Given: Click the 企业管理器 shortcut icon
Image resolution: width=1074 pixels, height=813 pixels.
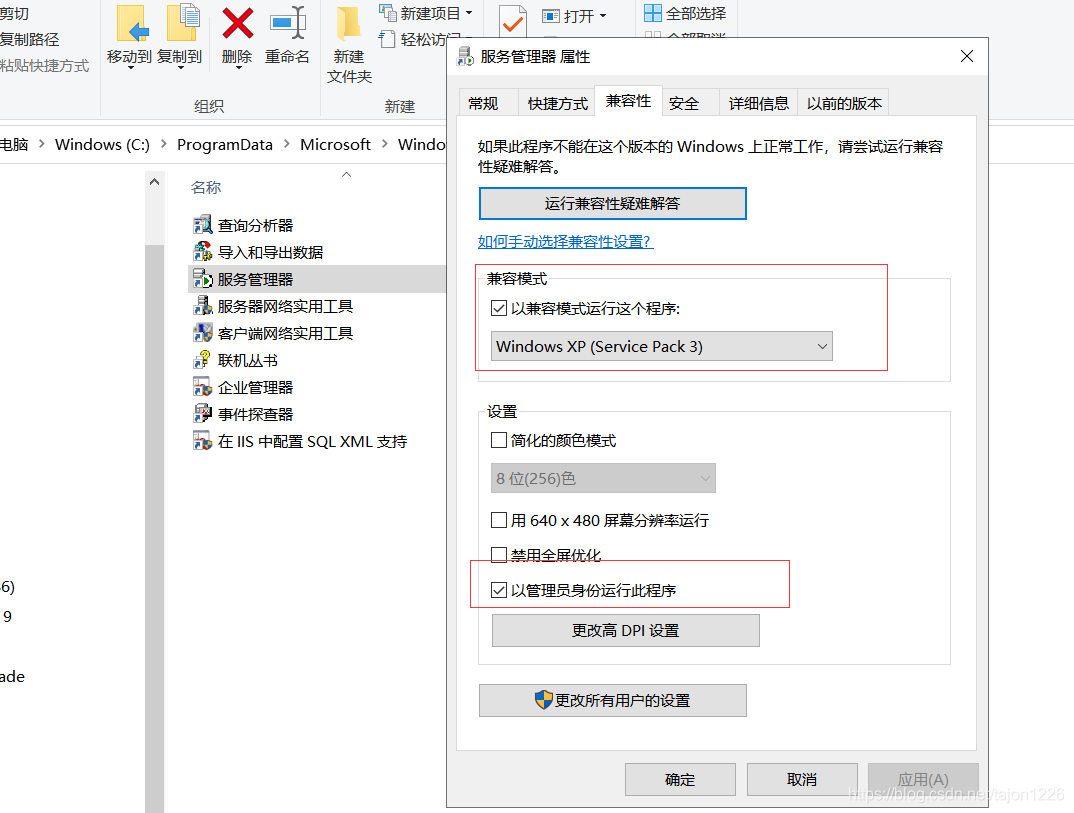Looking at the screenshot, I should pyautogui.click(x=203, y=387).
